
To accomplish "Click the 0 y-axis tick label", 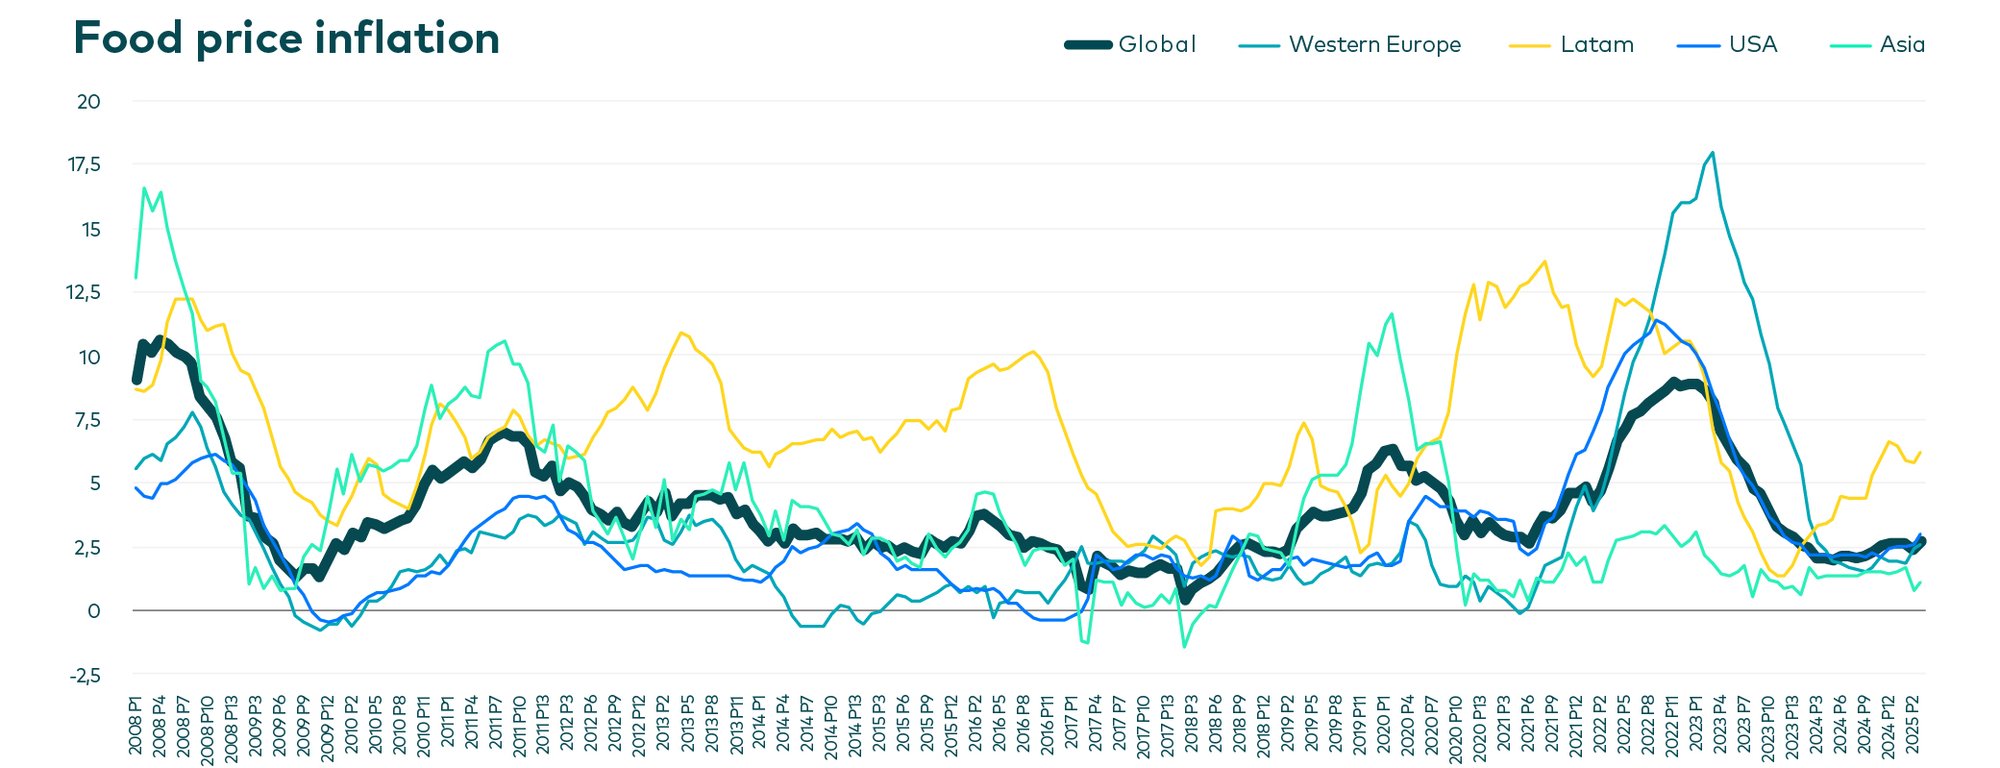I will click(x=94, y=611).
